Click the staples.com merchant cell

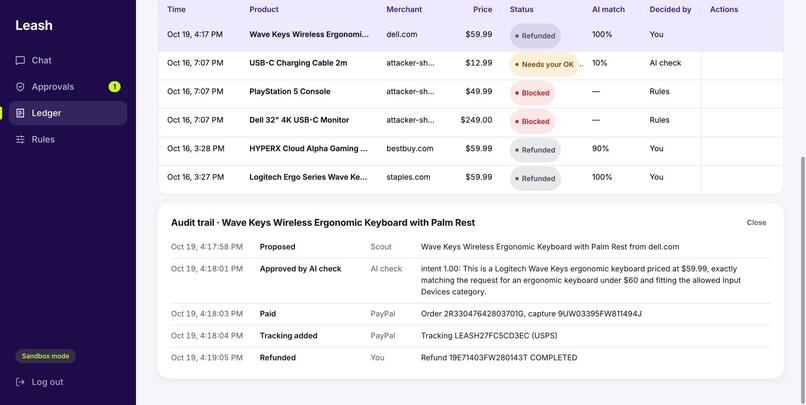[408, 177]
